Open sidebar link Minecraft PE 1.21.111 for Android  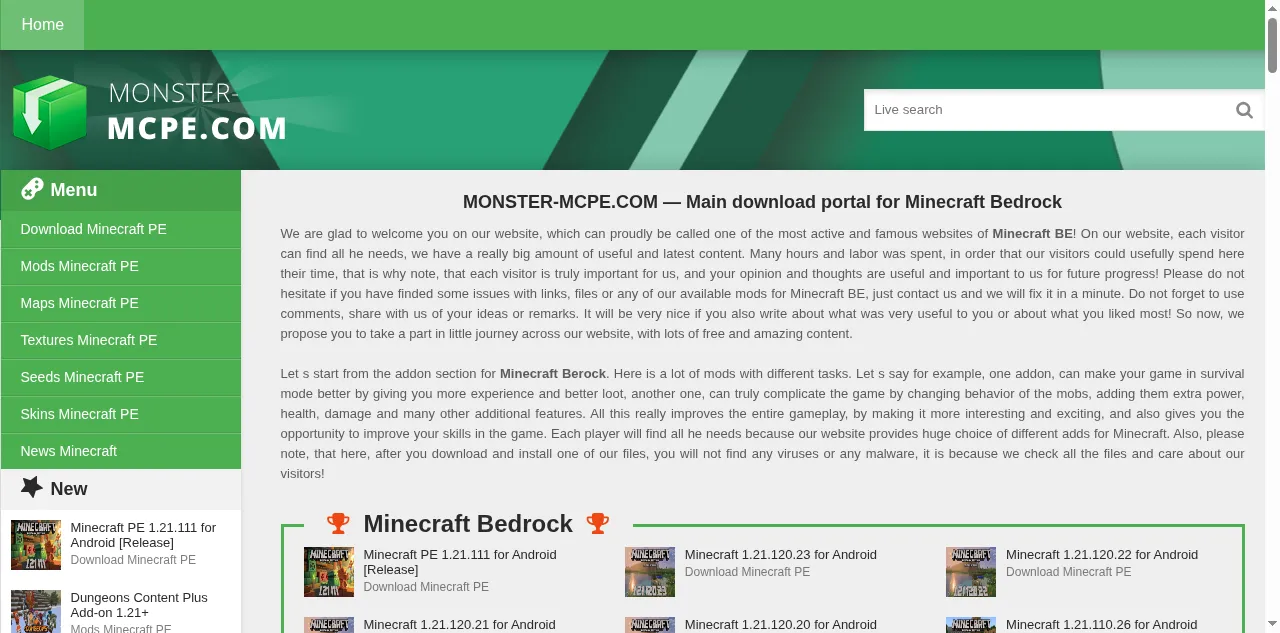pyautogui.click(x=143, y=535)
